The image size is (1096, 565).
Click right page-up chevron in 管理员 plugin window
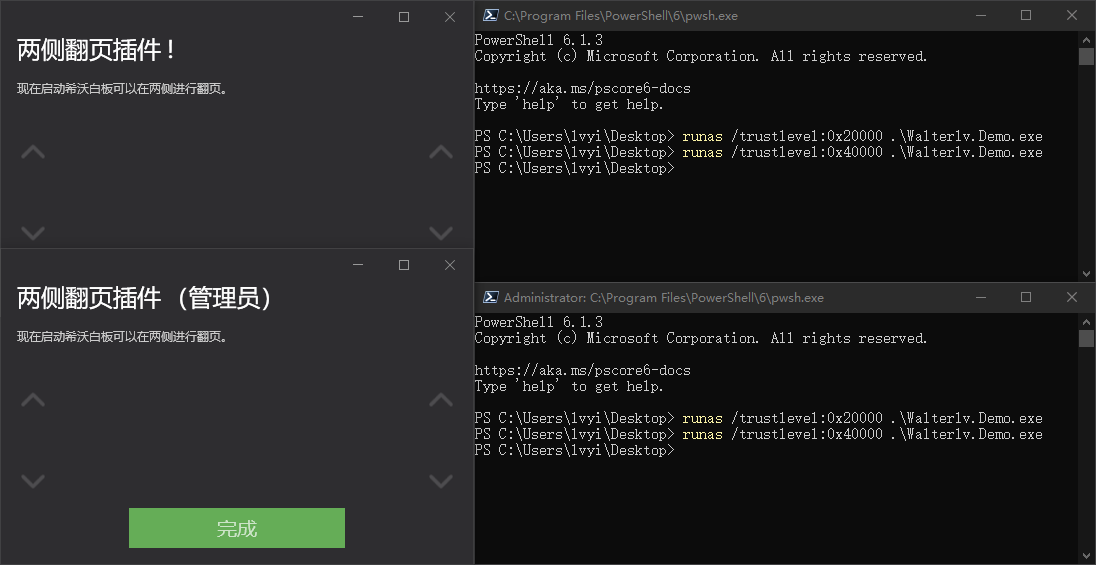tap(441, 400)
